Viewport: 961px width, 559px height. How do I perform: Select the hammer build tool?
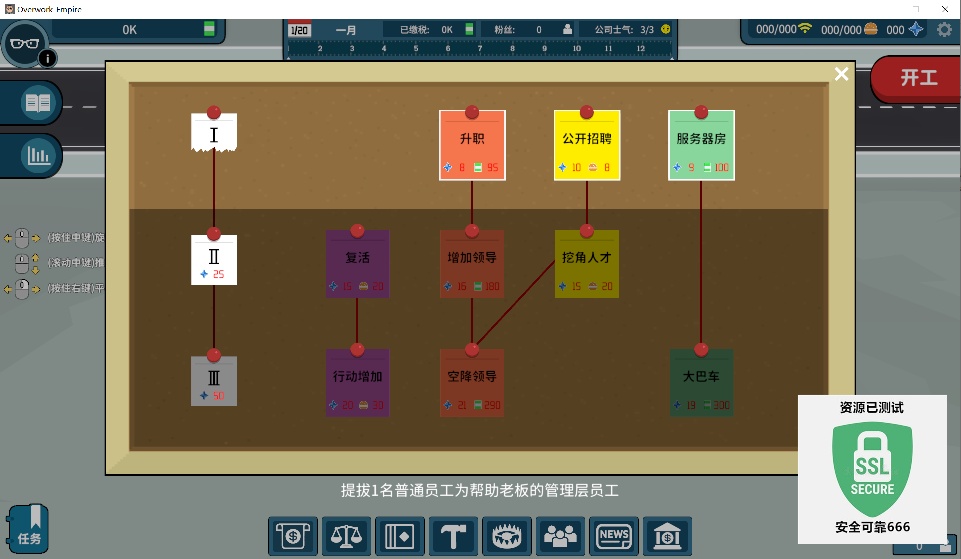point(453,536)
